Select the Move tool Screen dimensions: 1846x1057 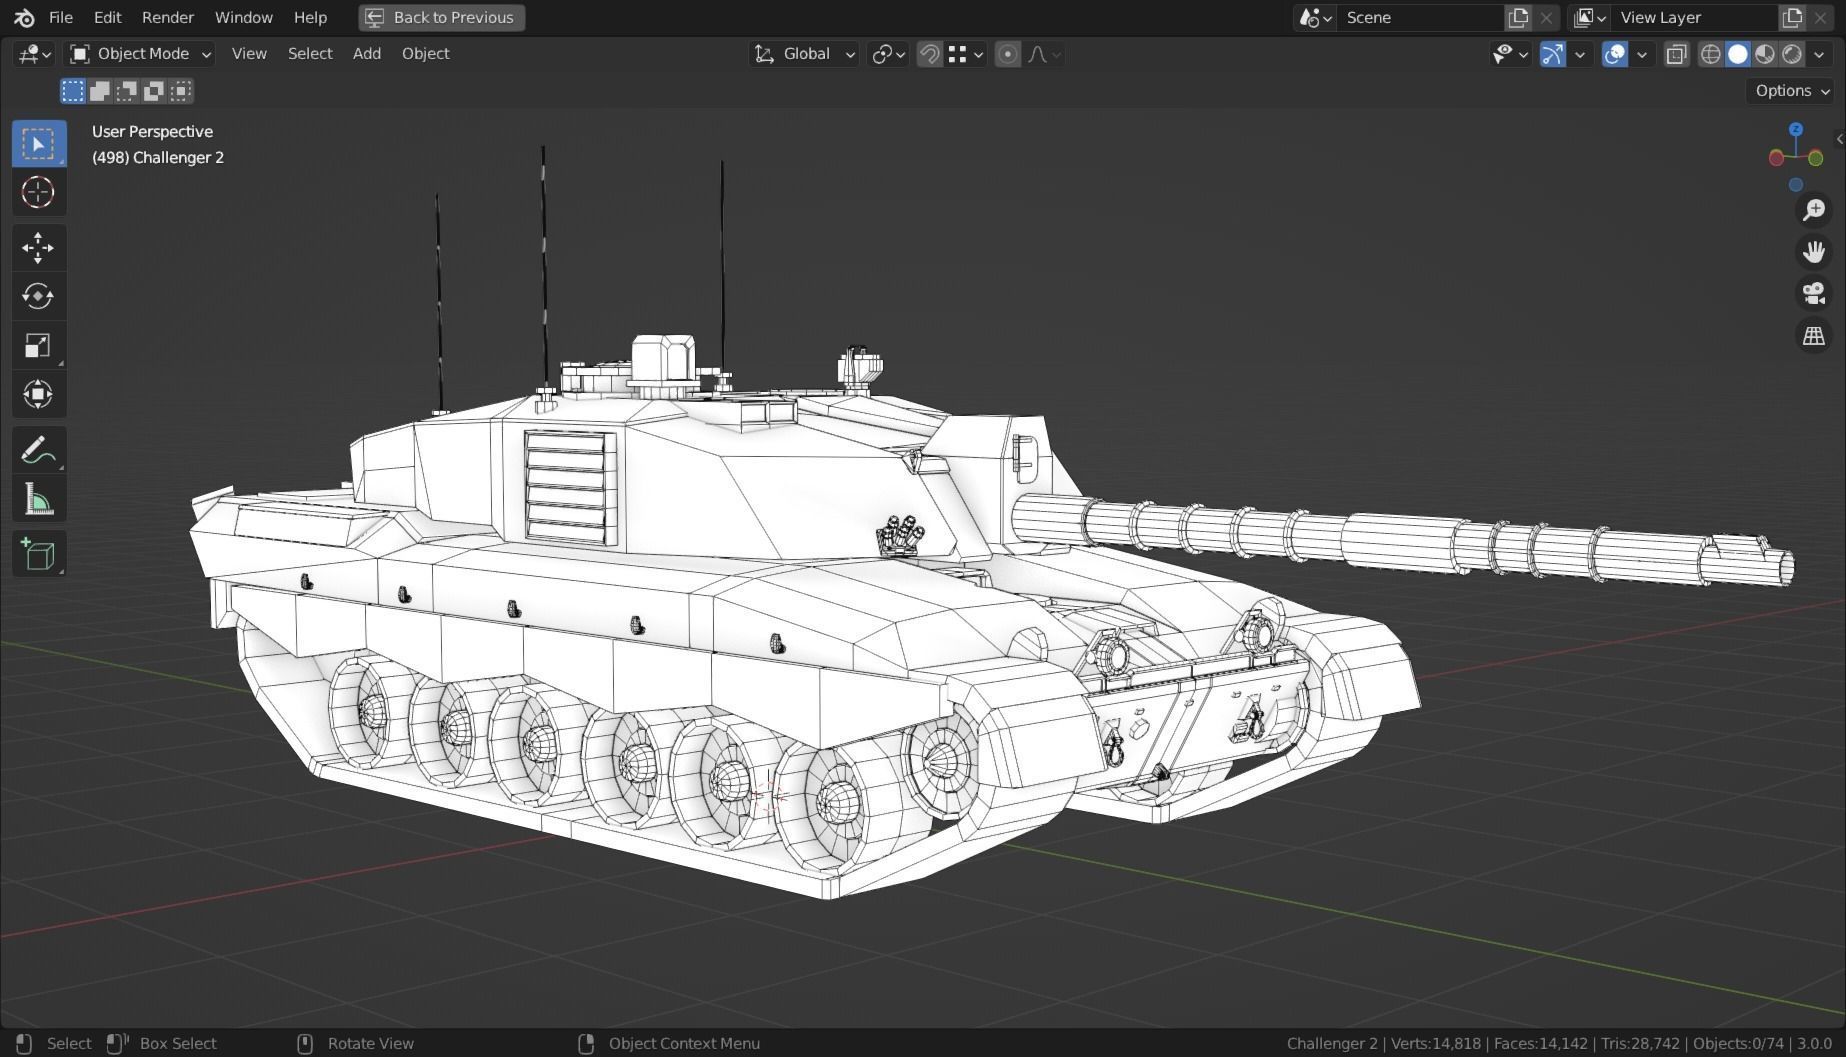(x=39, y=248)
